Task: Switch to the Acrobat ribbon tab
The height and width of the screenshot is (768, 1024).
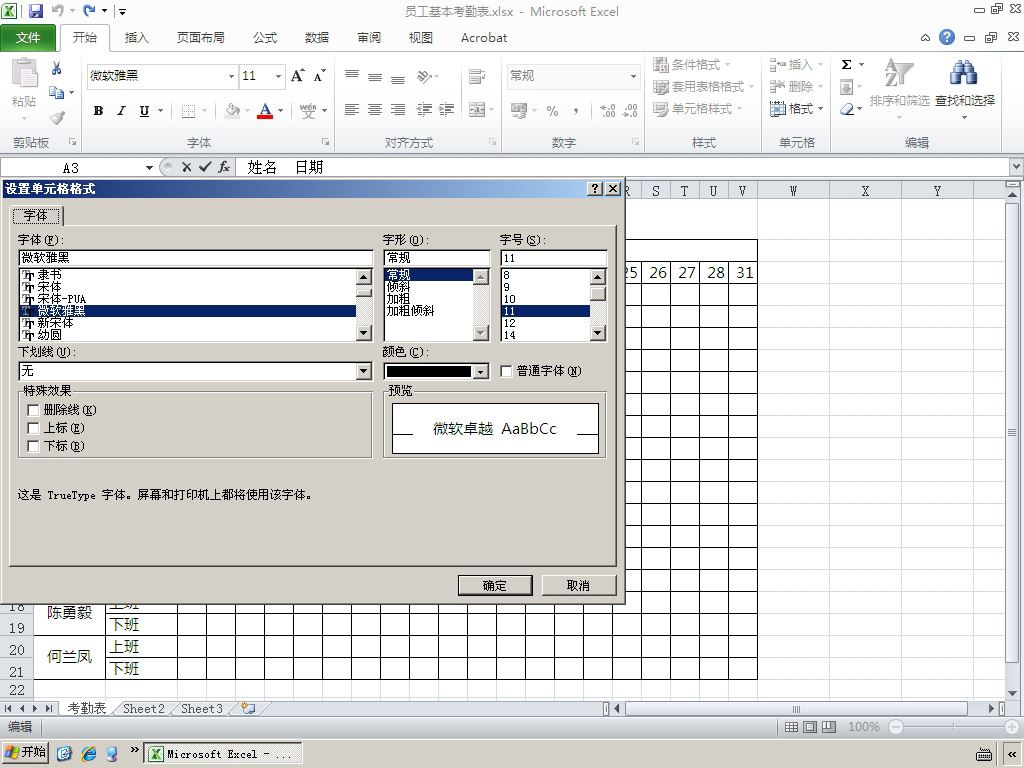Action: tap(484, 38)
